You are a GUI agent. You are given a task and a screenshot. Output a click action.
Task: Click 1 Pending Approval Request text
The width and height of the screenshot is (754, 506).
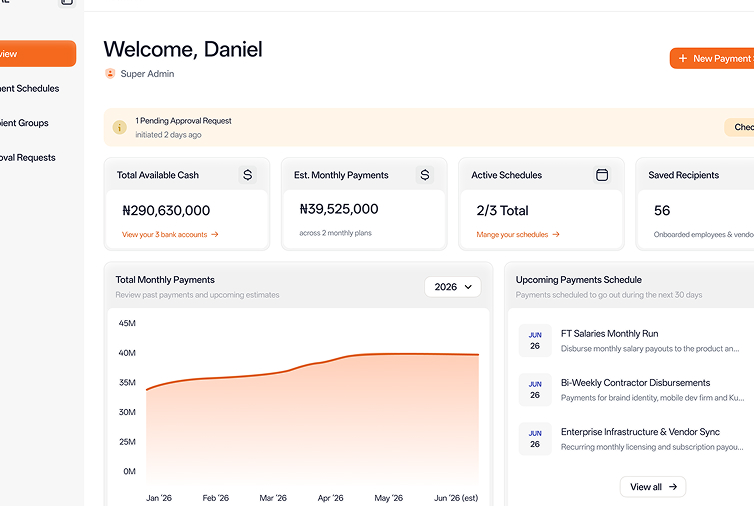point(183,121)
